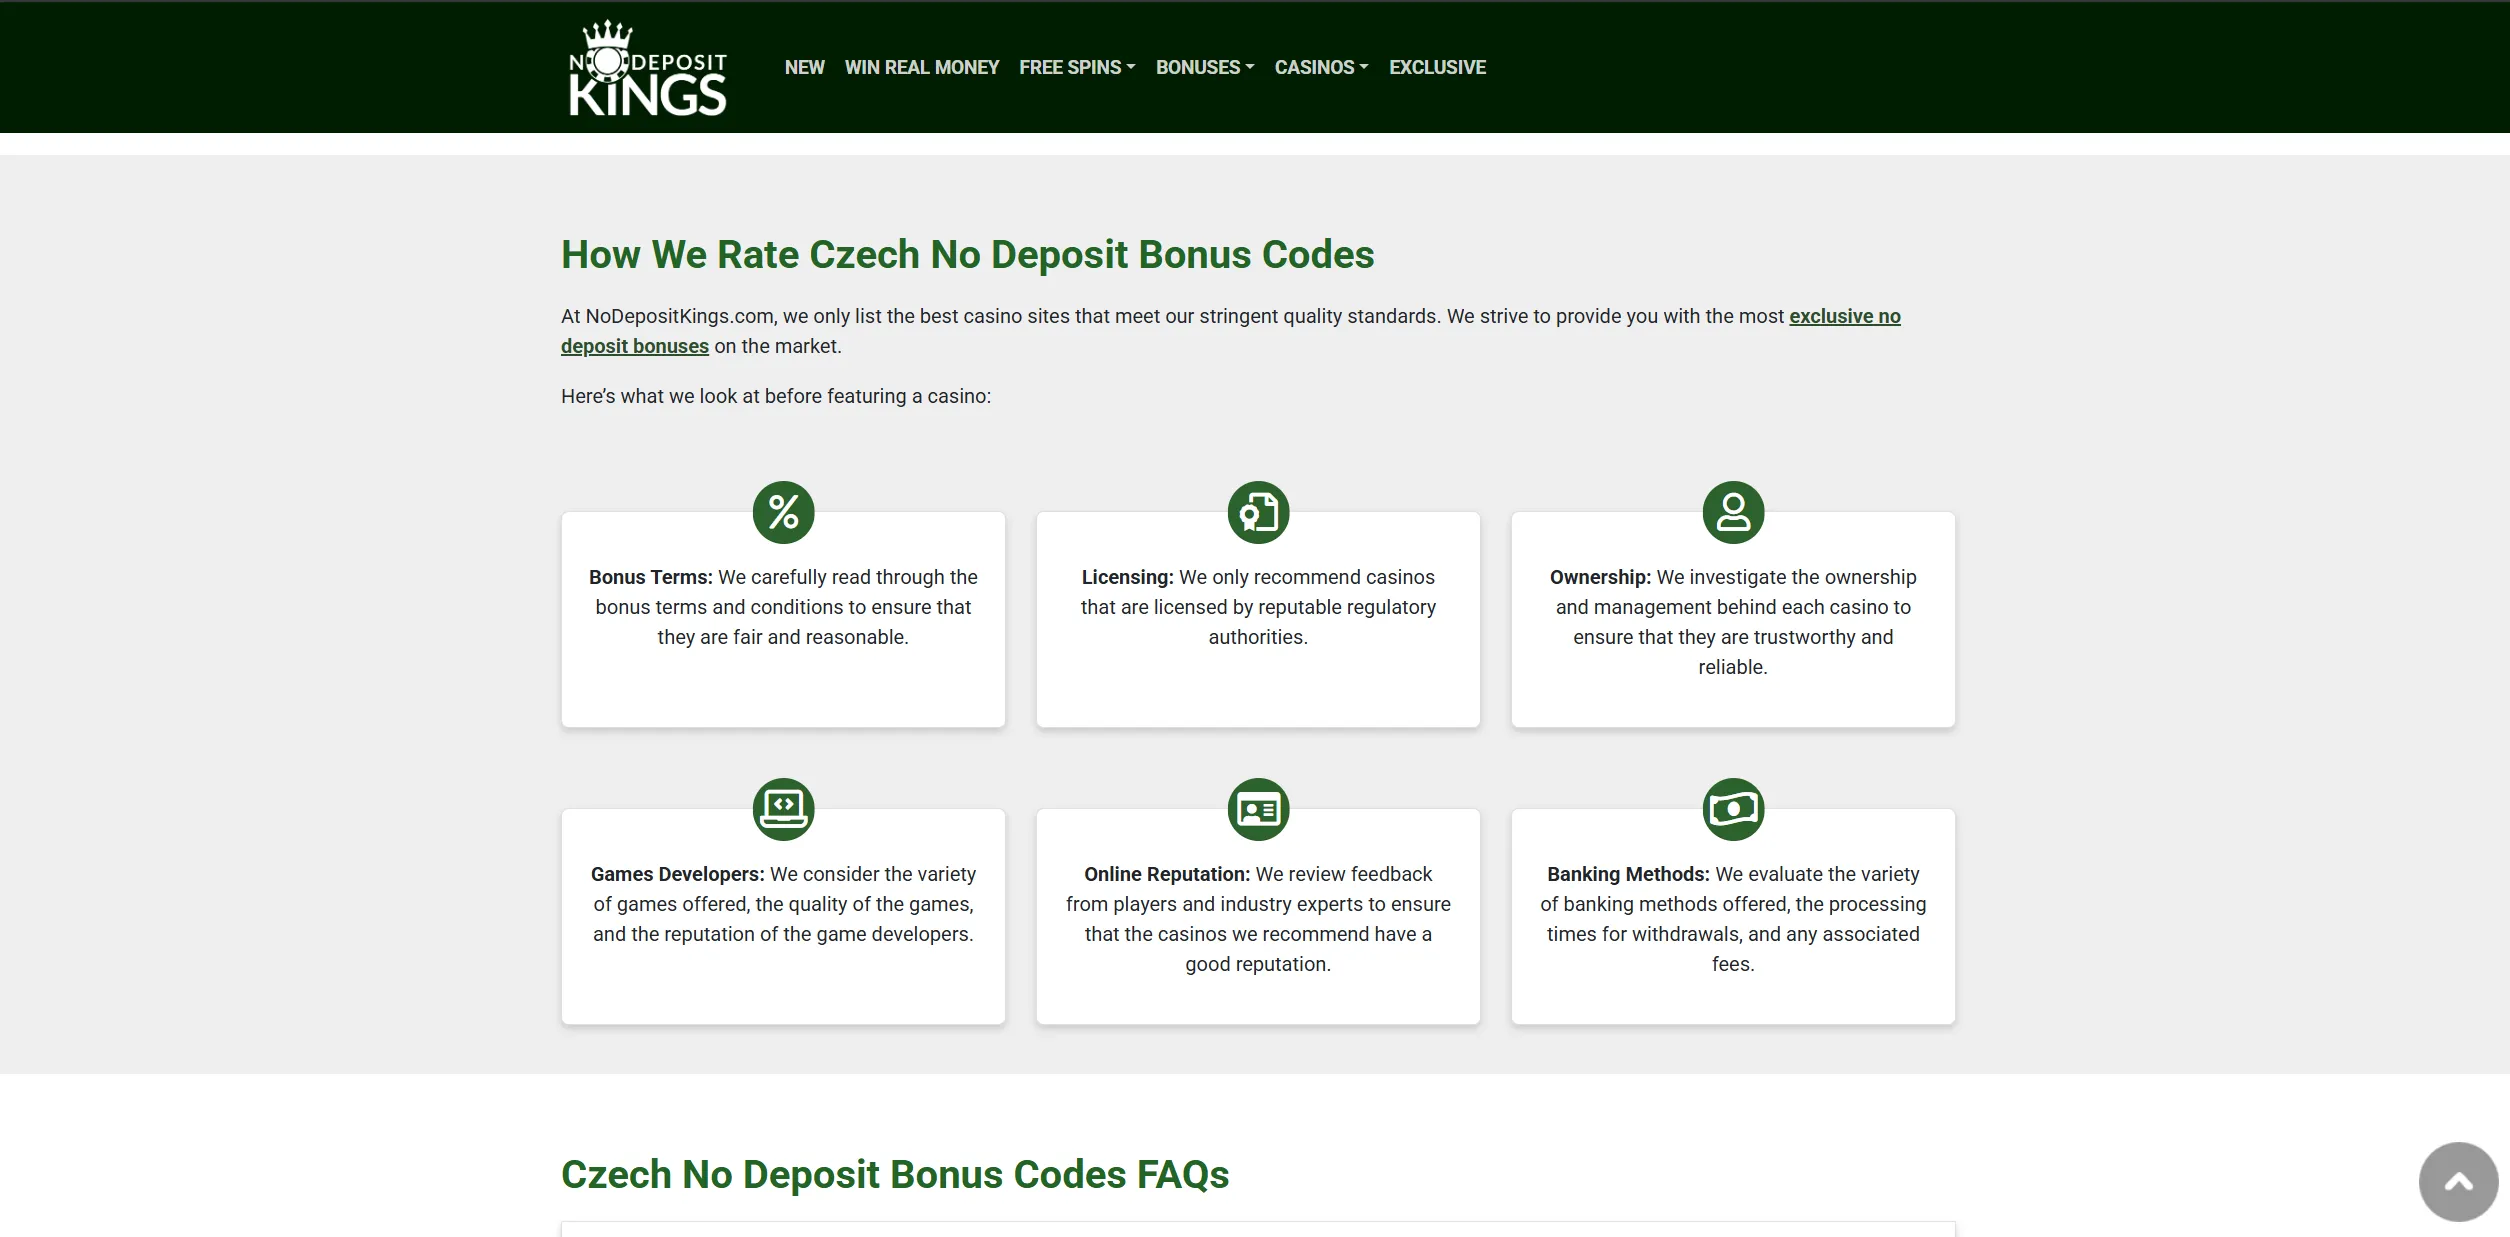
Task: Click 'Here's what we look at' sentence
Action: coord(776,396)
